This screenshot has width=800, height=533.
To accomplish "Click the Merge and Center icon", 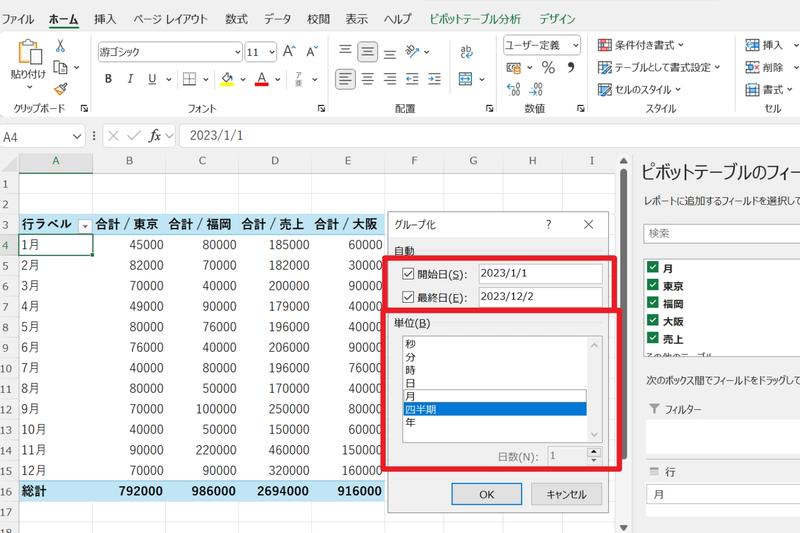I will [x=465, y=79].
